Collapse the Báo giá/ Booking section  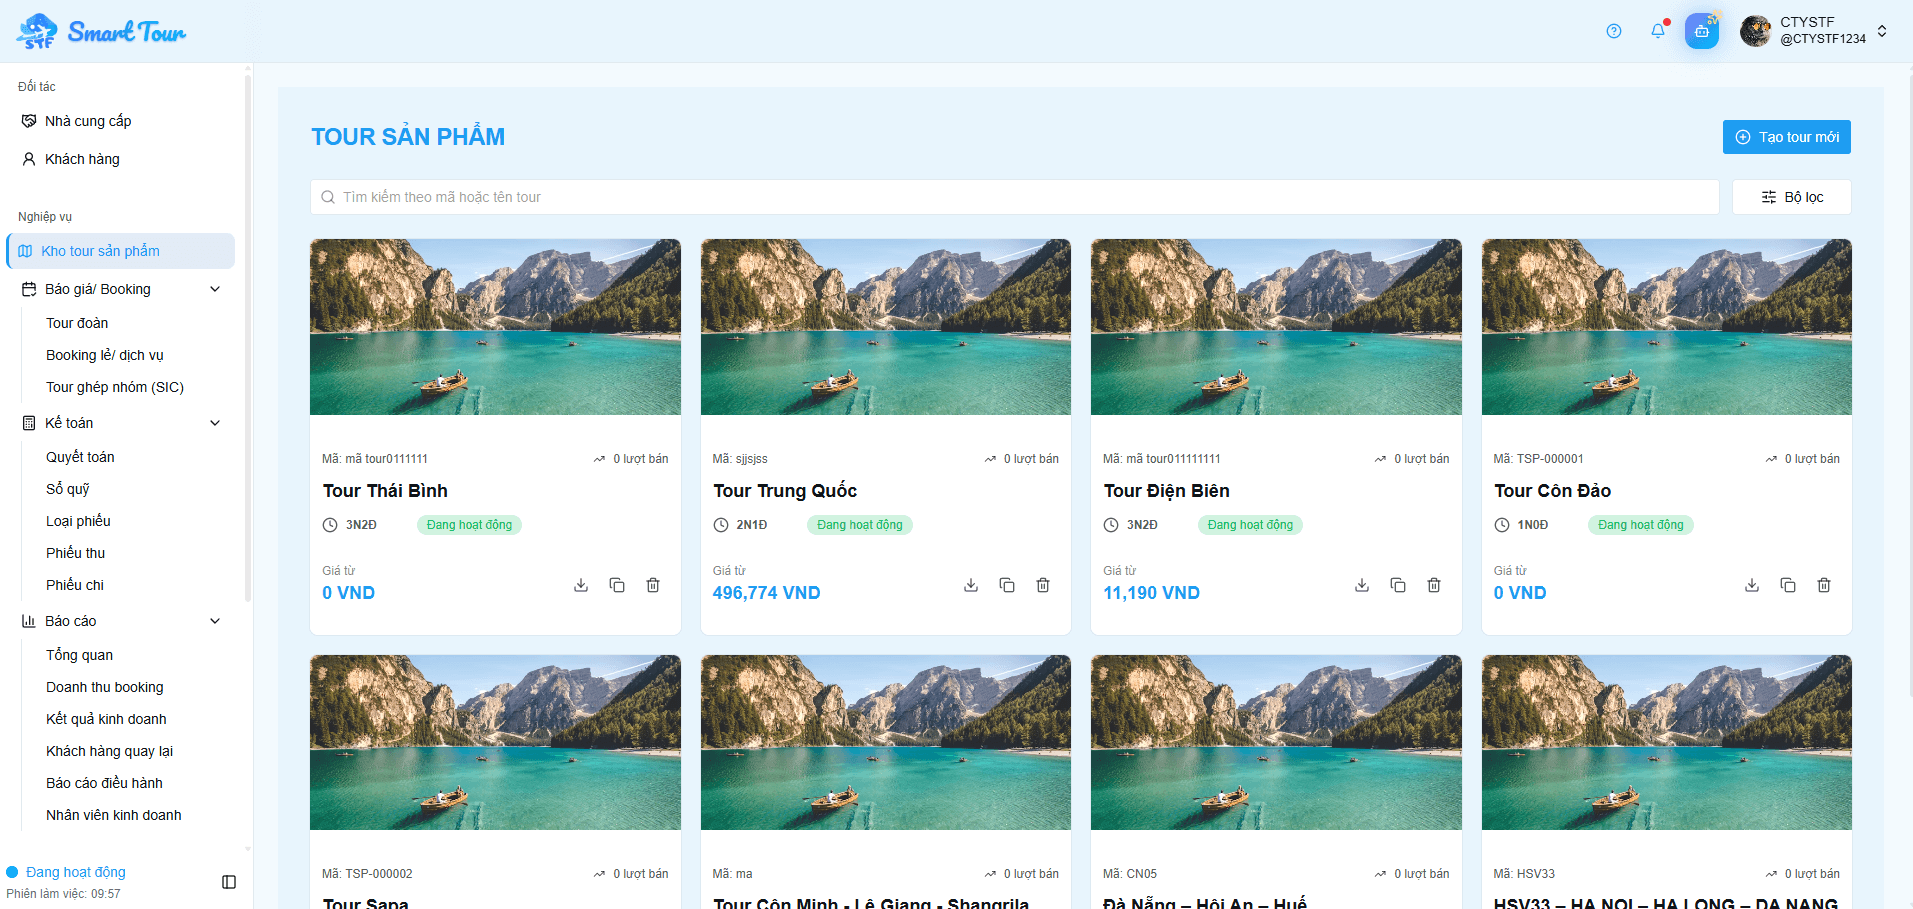pos(215,289)
